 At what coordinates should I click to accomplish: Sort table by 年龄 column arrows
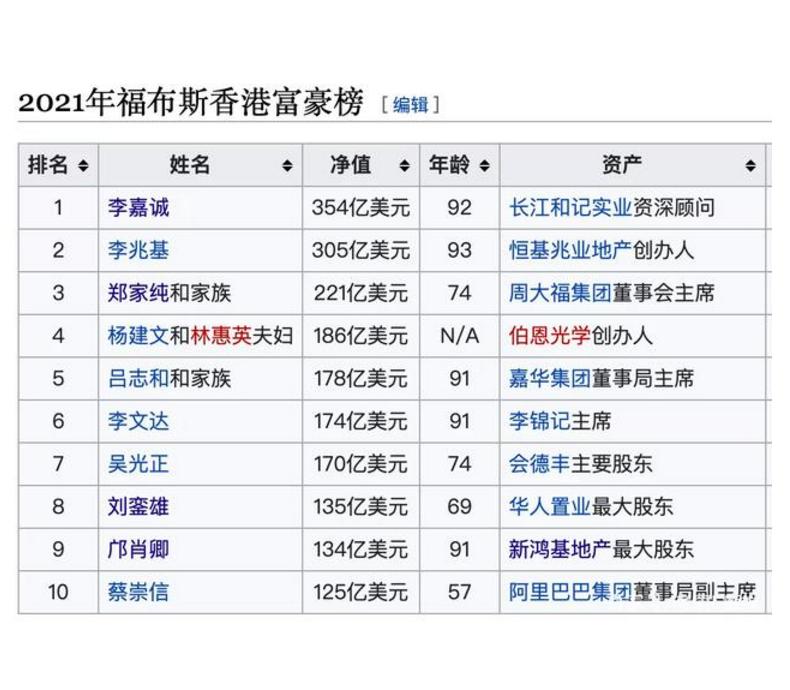[484, 166]
